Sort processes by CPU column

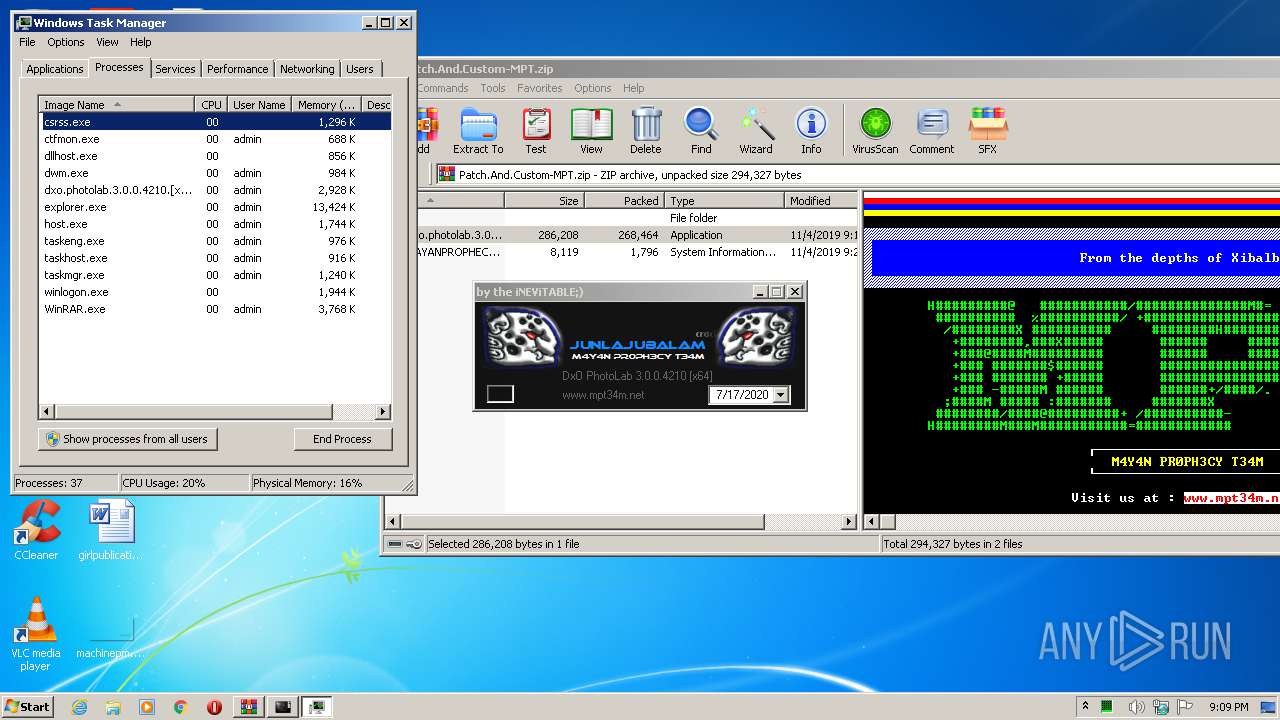point(211,105)
